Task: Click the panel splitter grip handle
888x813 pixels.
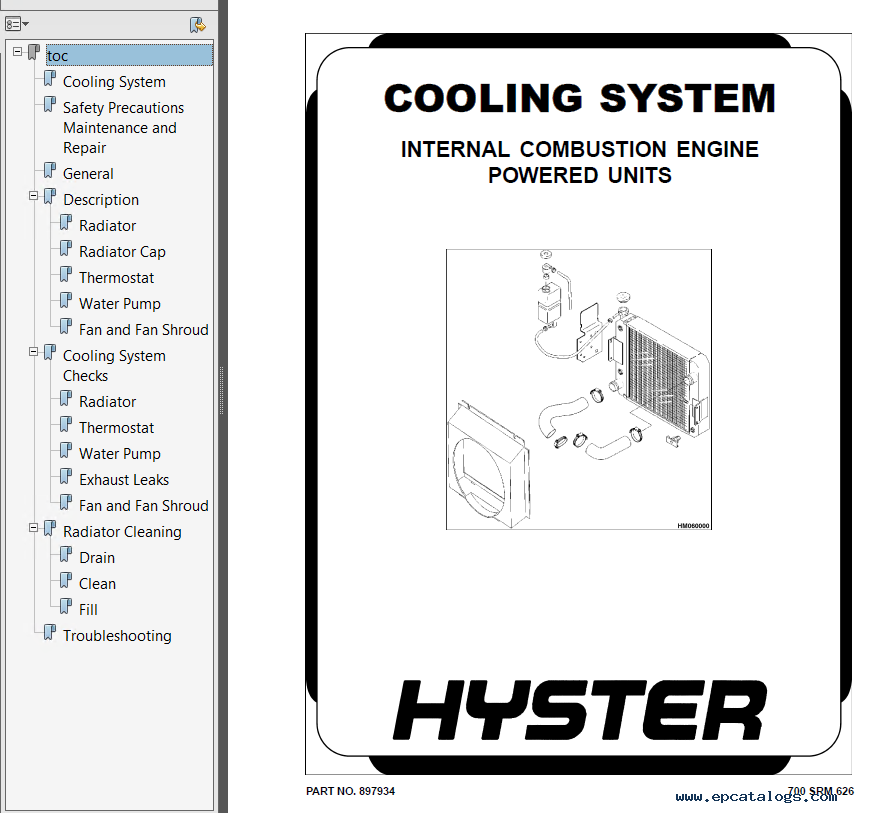Action: coord(221,391)
